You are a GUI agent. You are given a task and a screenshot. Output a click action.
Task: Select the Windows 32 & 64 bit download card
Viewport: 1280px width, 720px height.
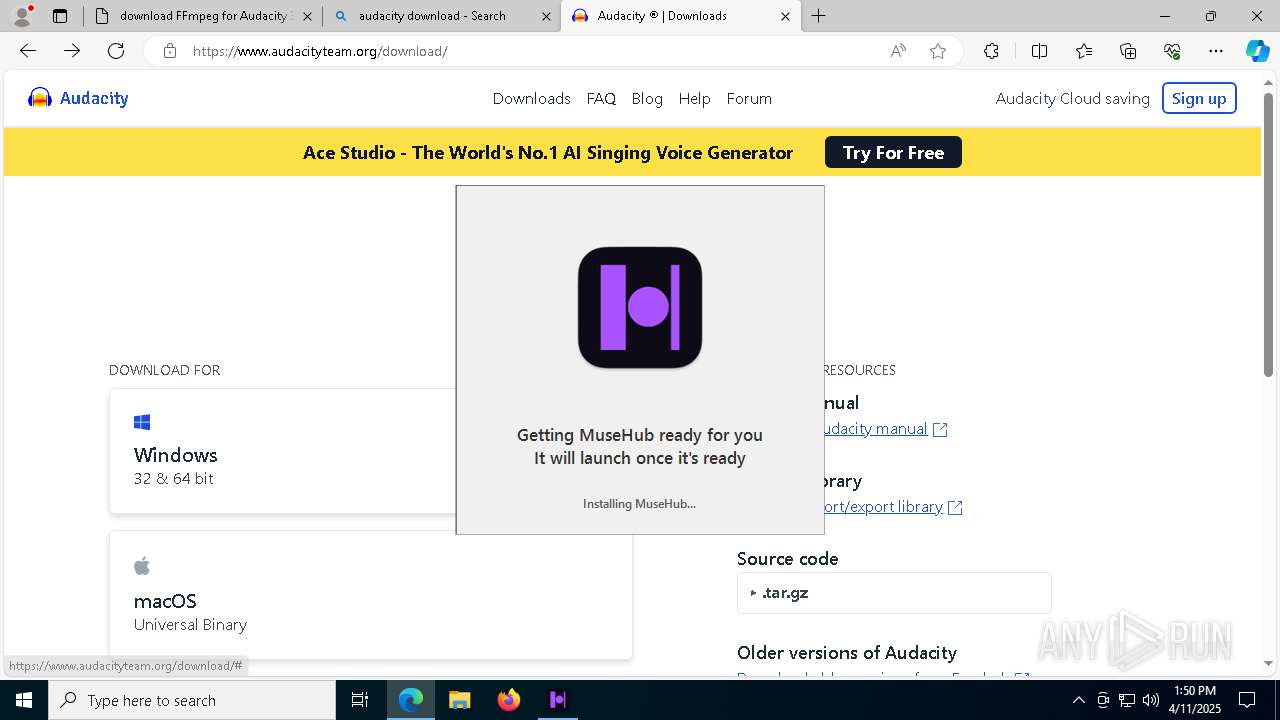282,451
